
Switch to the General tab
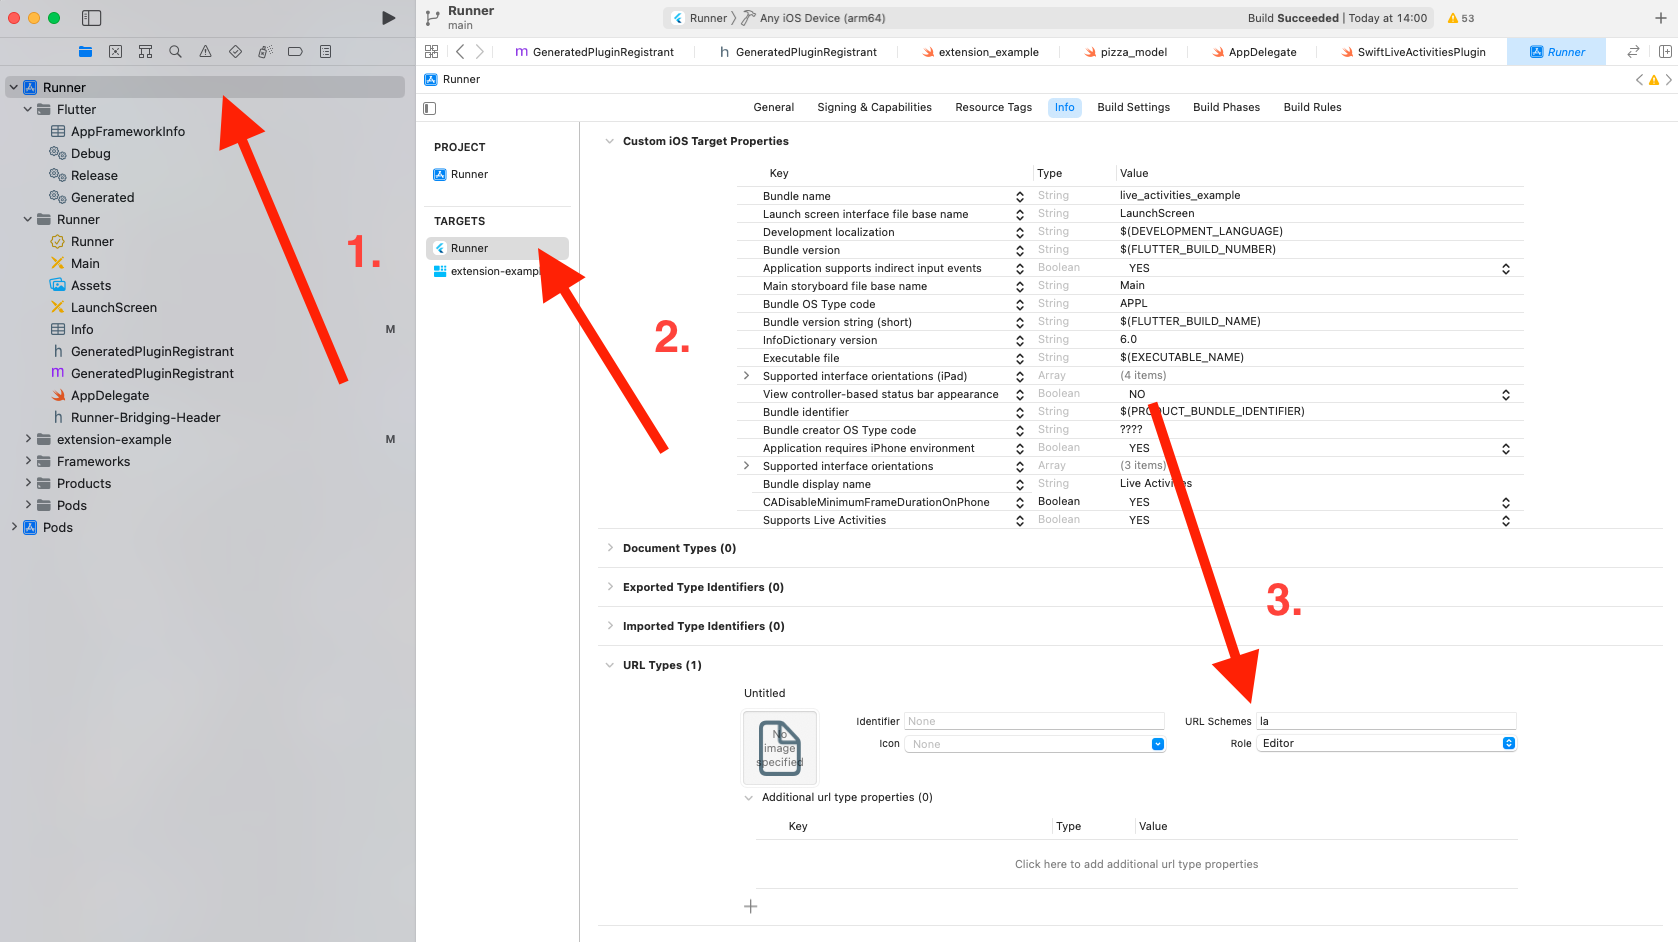pos(774,108)
